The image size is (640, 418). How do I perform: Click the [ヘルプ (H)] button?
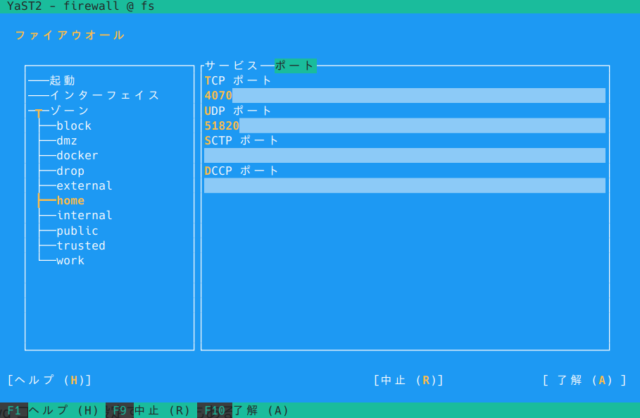coord(49,380)
